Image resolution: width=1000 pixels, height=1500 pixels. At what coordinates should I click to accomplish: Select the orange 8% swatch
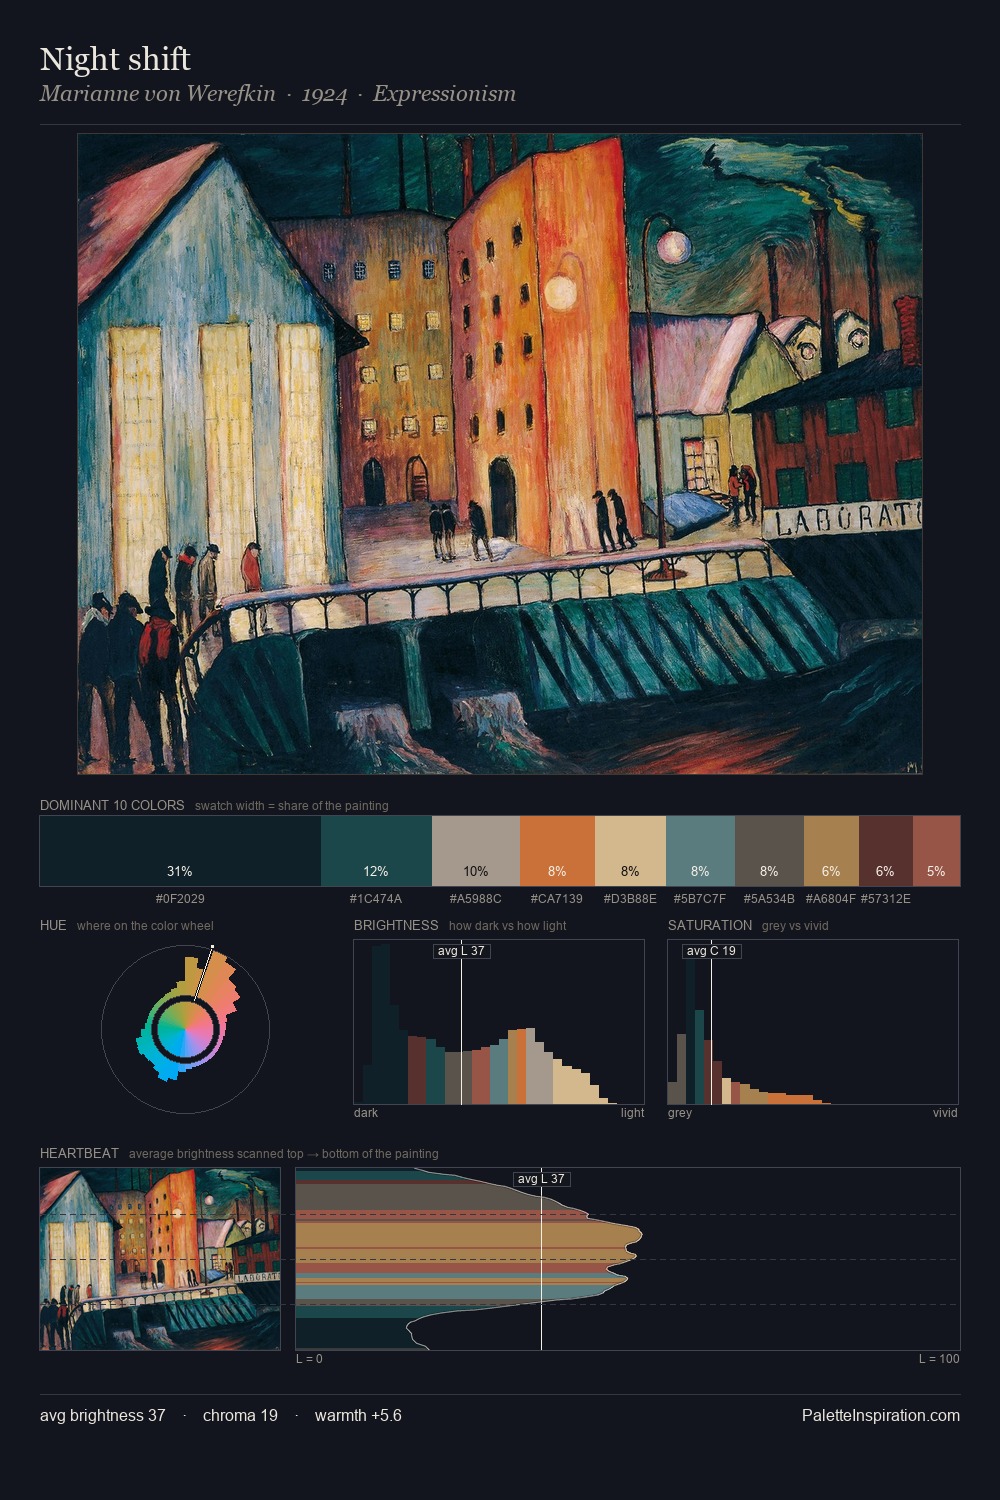click(x=557, y=851)
